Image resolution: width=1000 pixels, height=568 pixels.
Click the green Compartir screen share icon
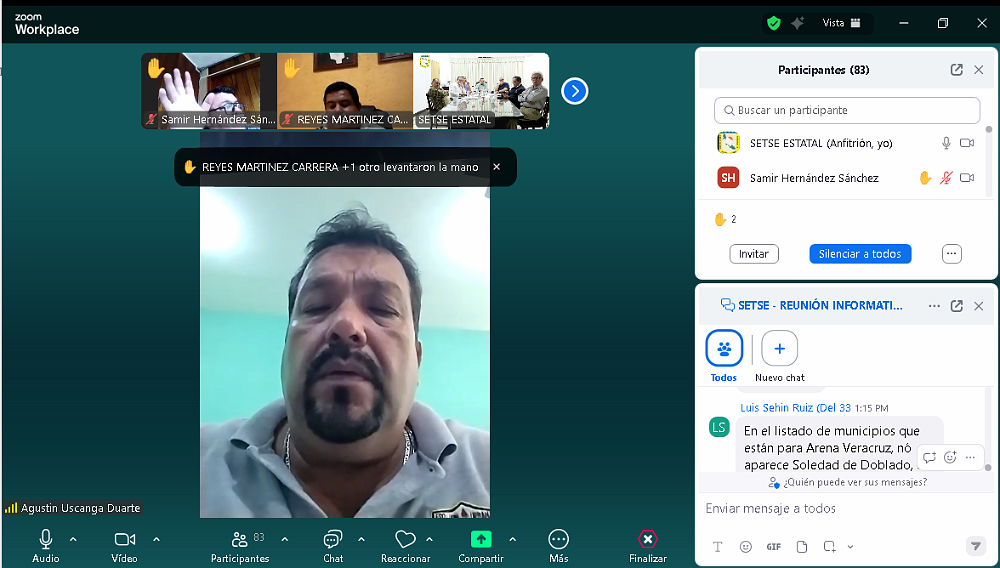(481, 539)
